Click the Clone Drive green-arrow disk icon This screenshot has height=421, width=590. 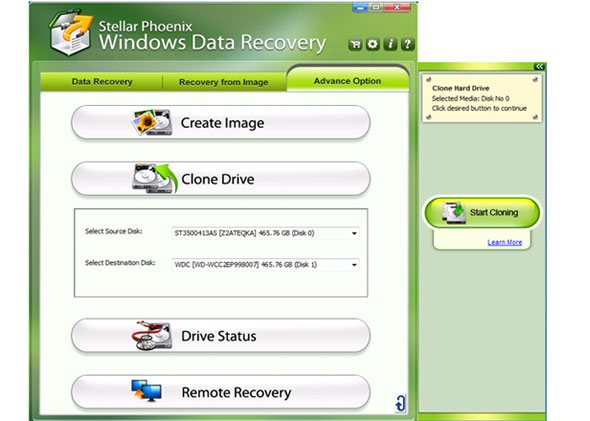tap(155, 178)
